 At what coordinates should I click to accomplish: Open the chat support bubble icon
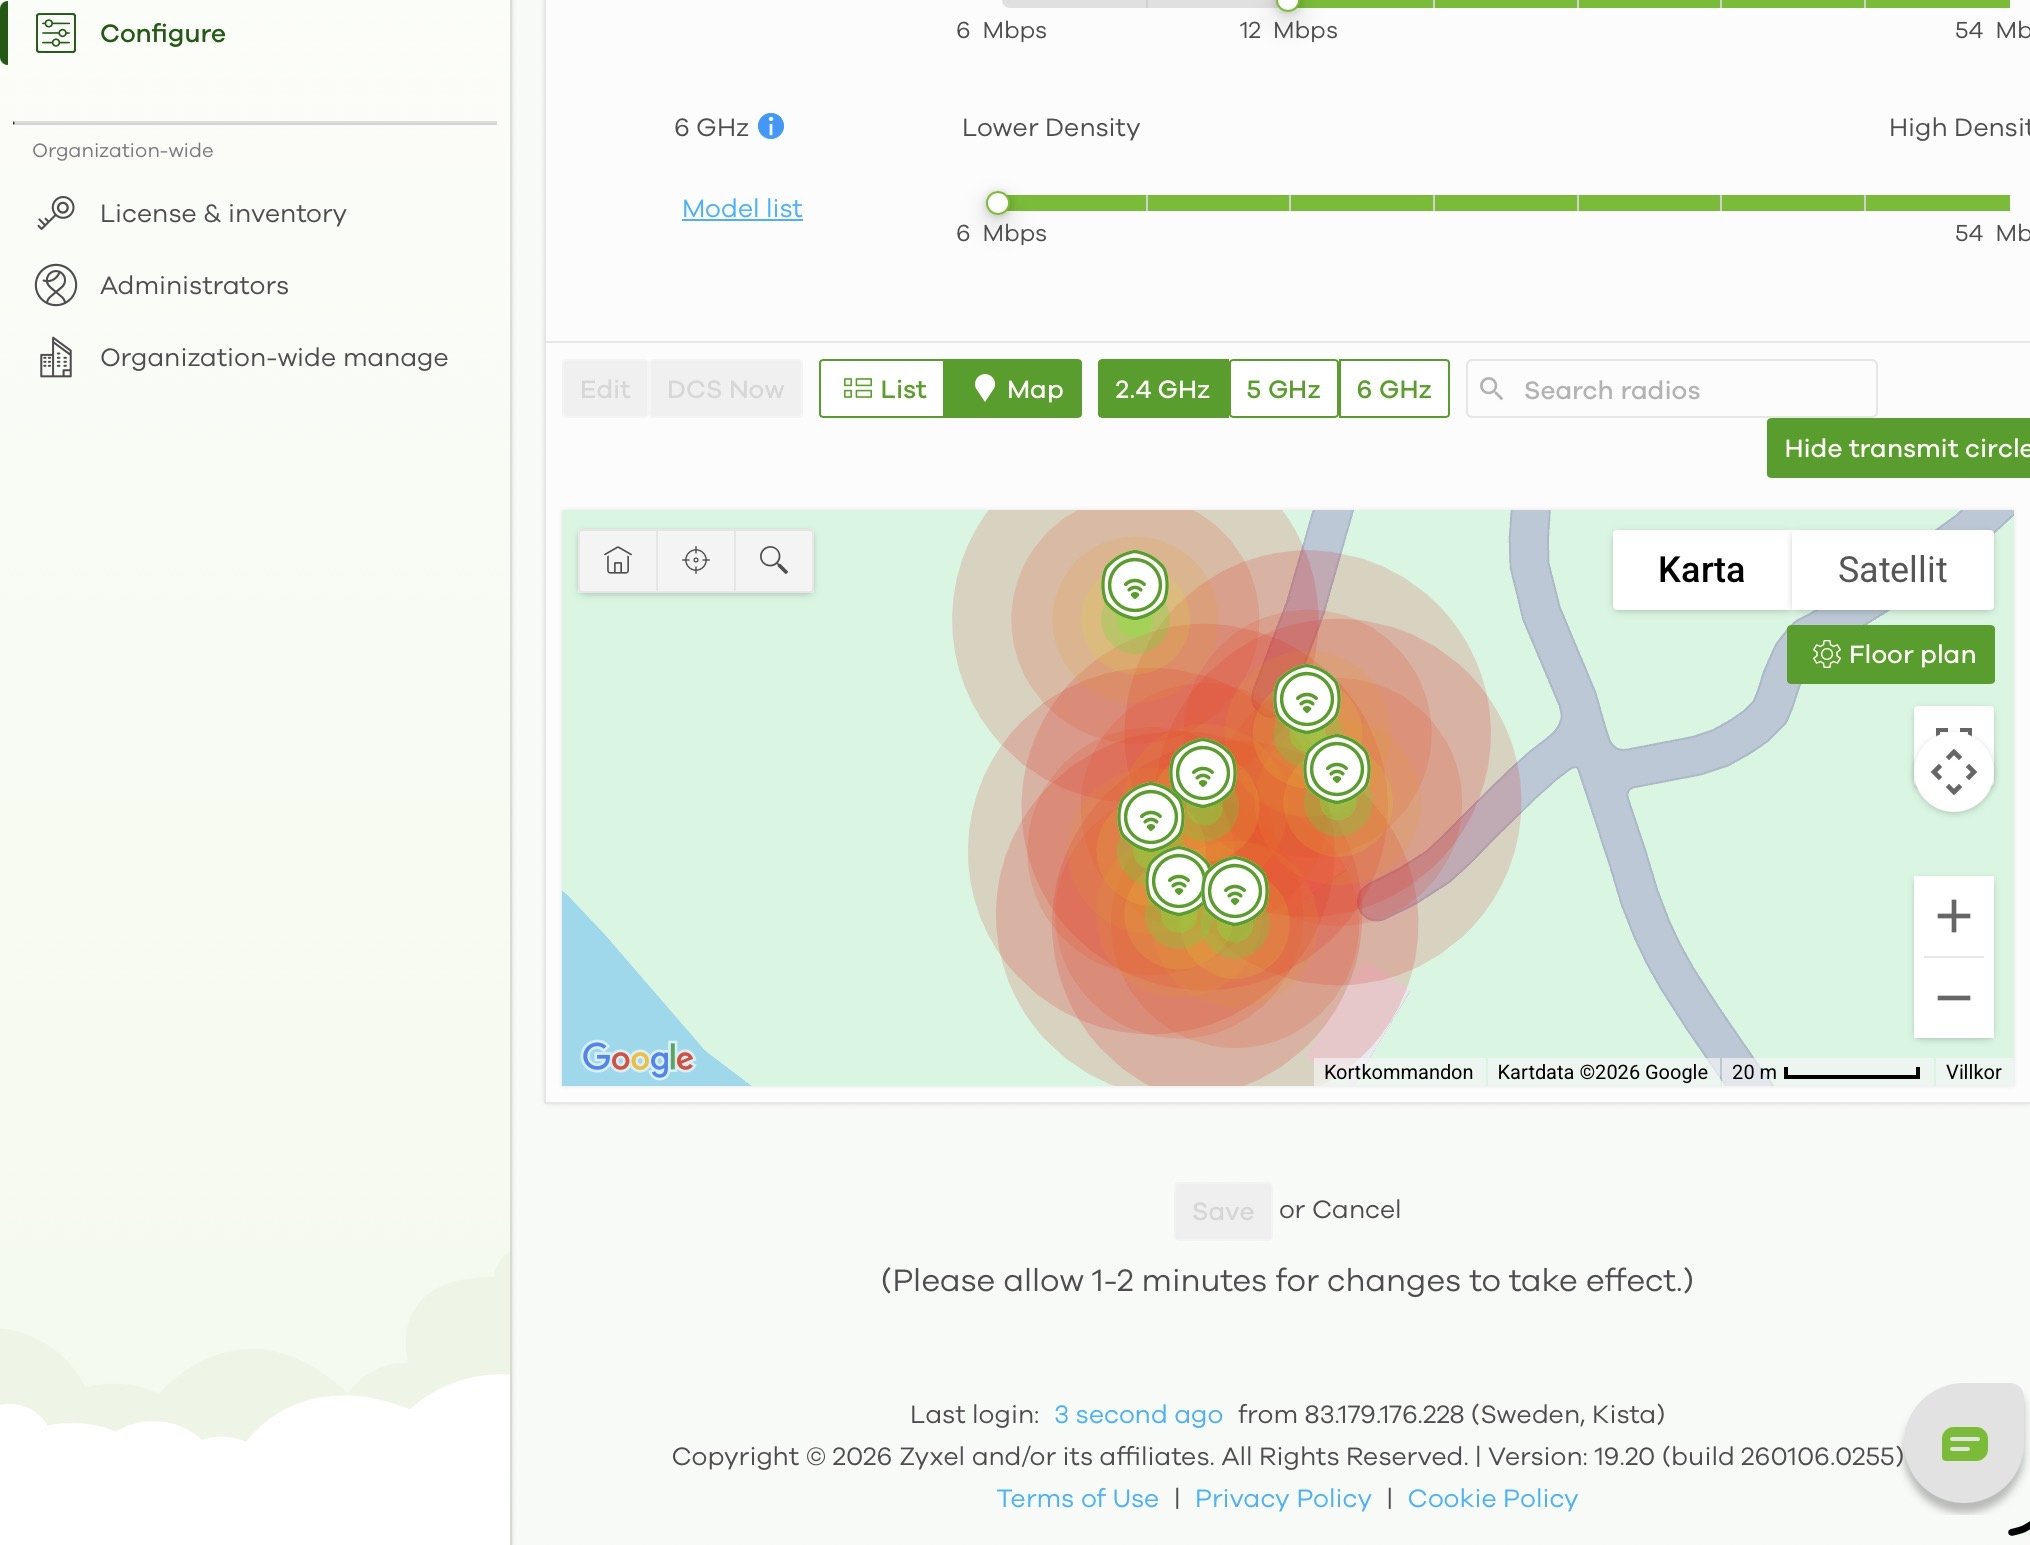pos(1963,1444)
